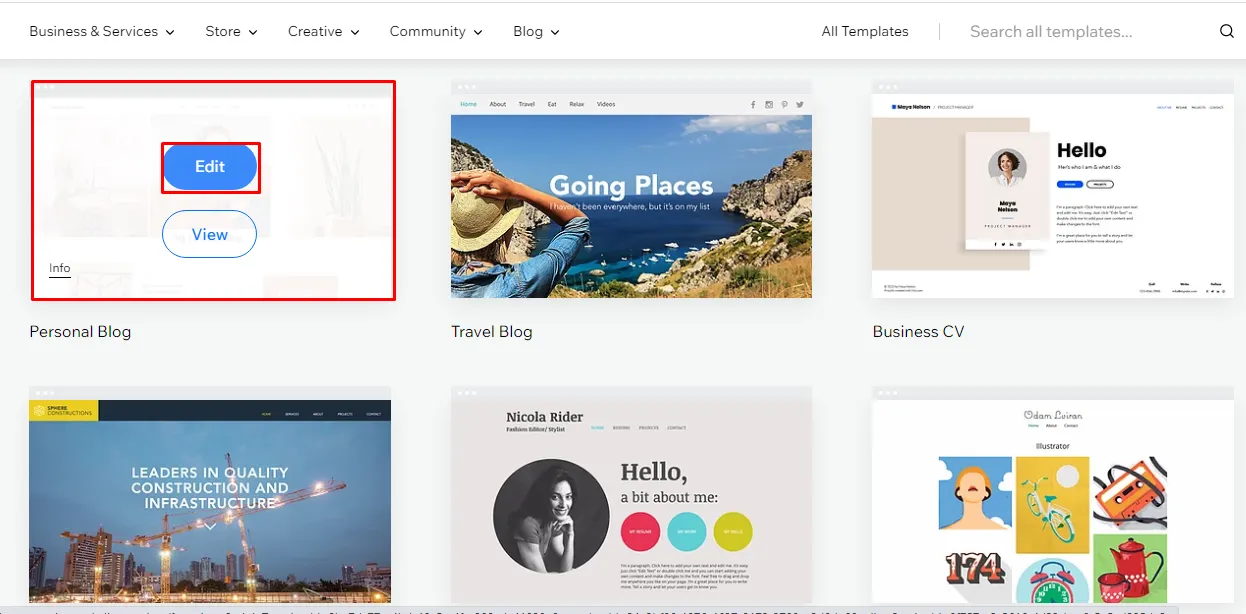
Task: Open the Sphere Constructions template thumbnail
Action: tap(210, 497)
